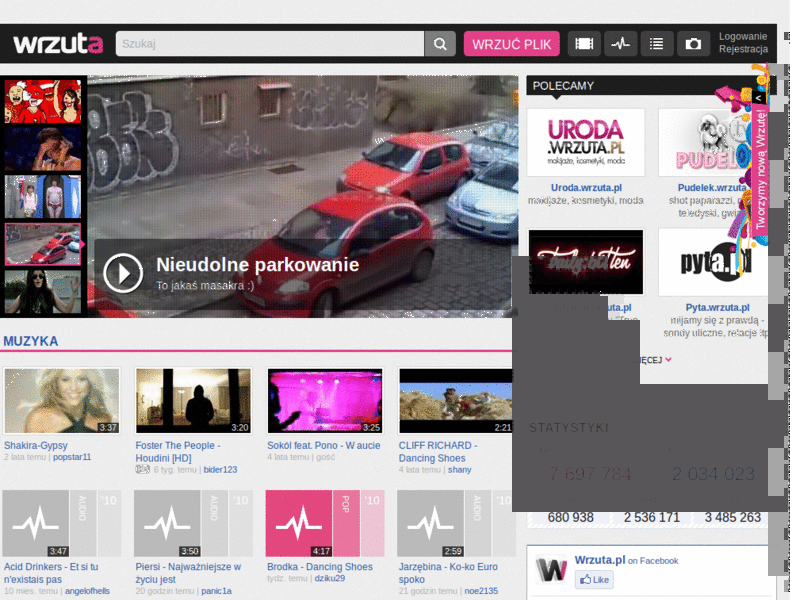Select the red cars parking thumbnail

click(x=43, y=244)
